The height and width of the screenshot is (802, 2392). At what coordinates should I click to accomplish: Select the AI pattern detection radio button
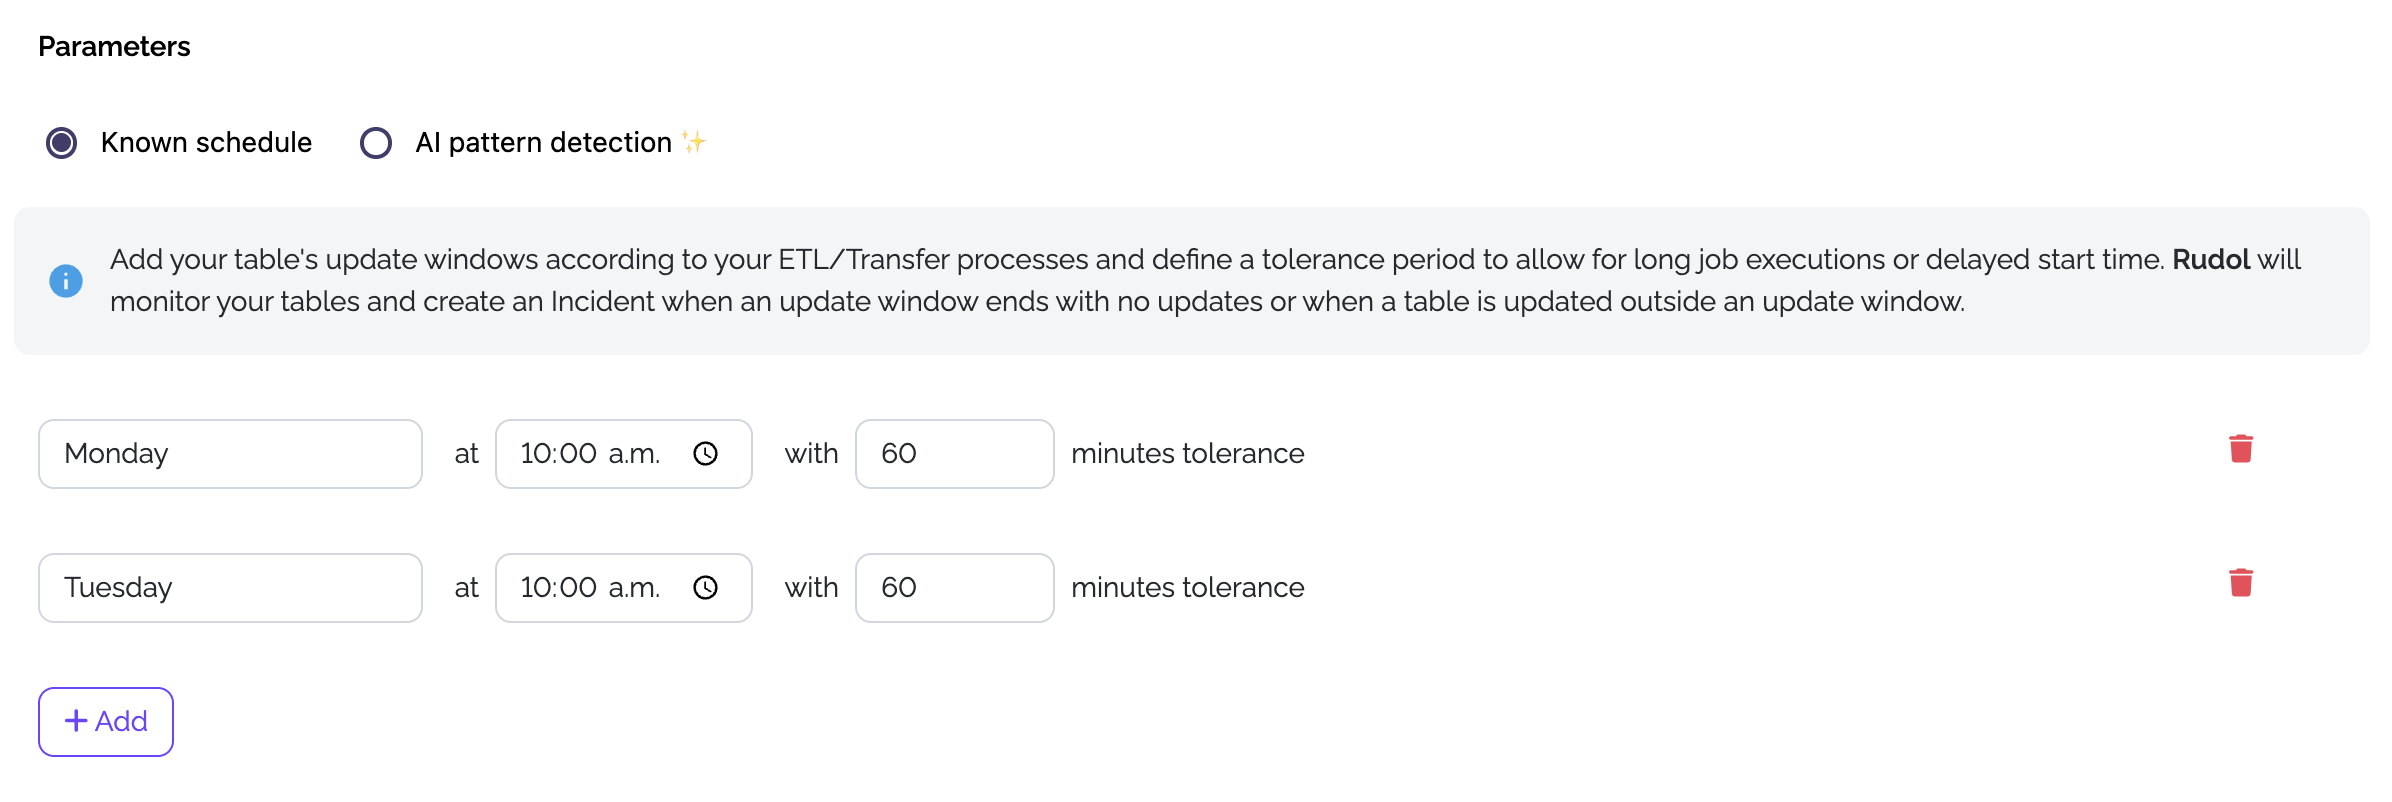click(376, 143)
